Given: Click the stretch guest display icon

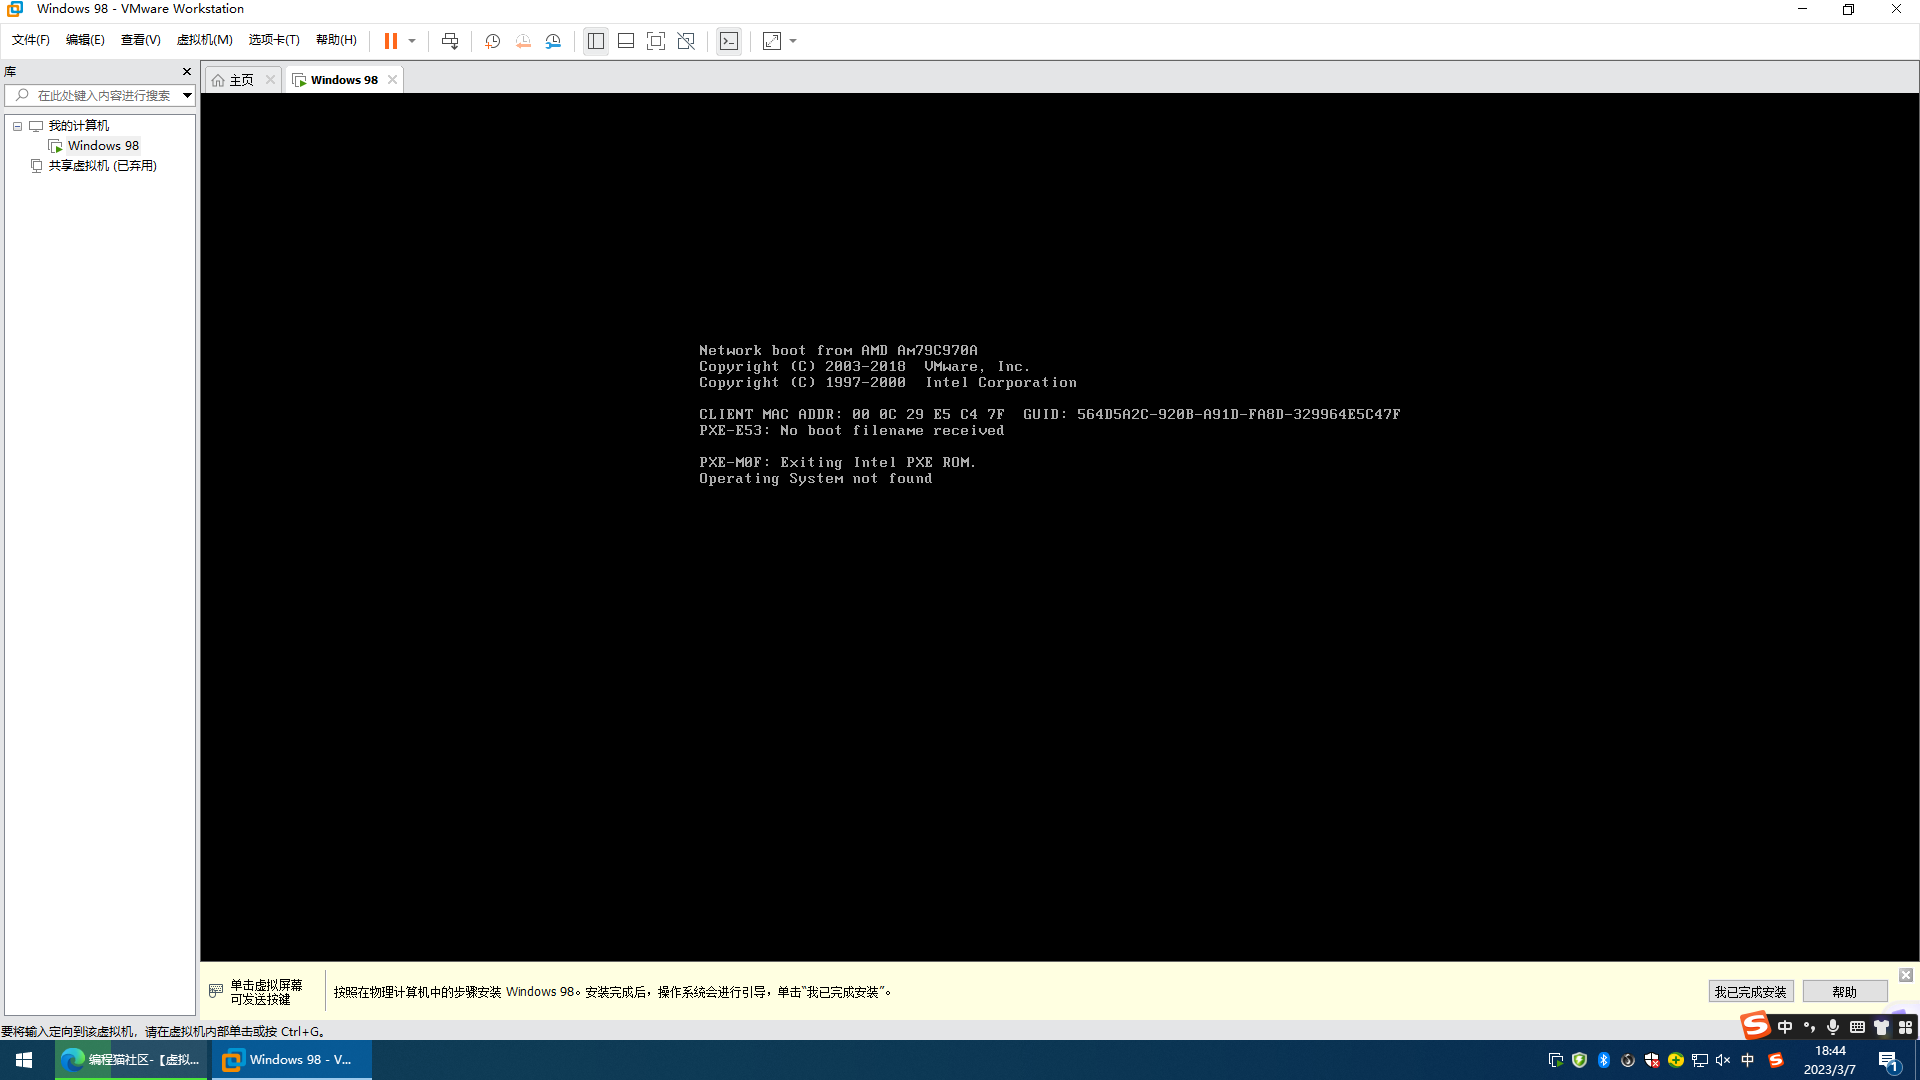Looking at the screenshot, I should tap(772, 41).
